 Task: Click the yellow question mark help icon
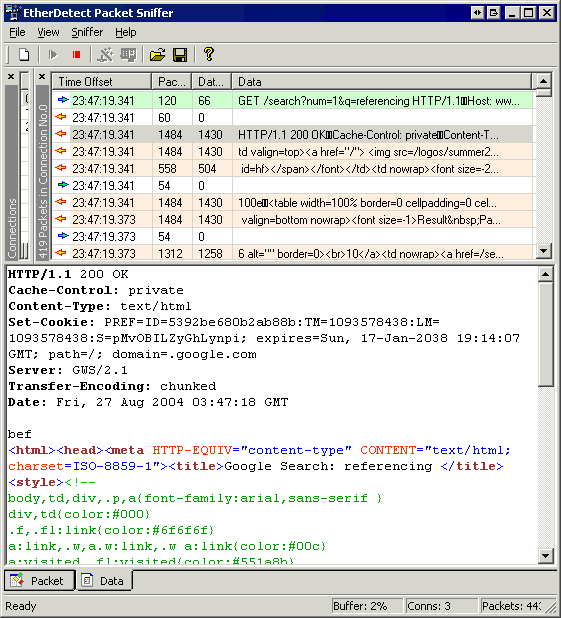click(209, 54)
